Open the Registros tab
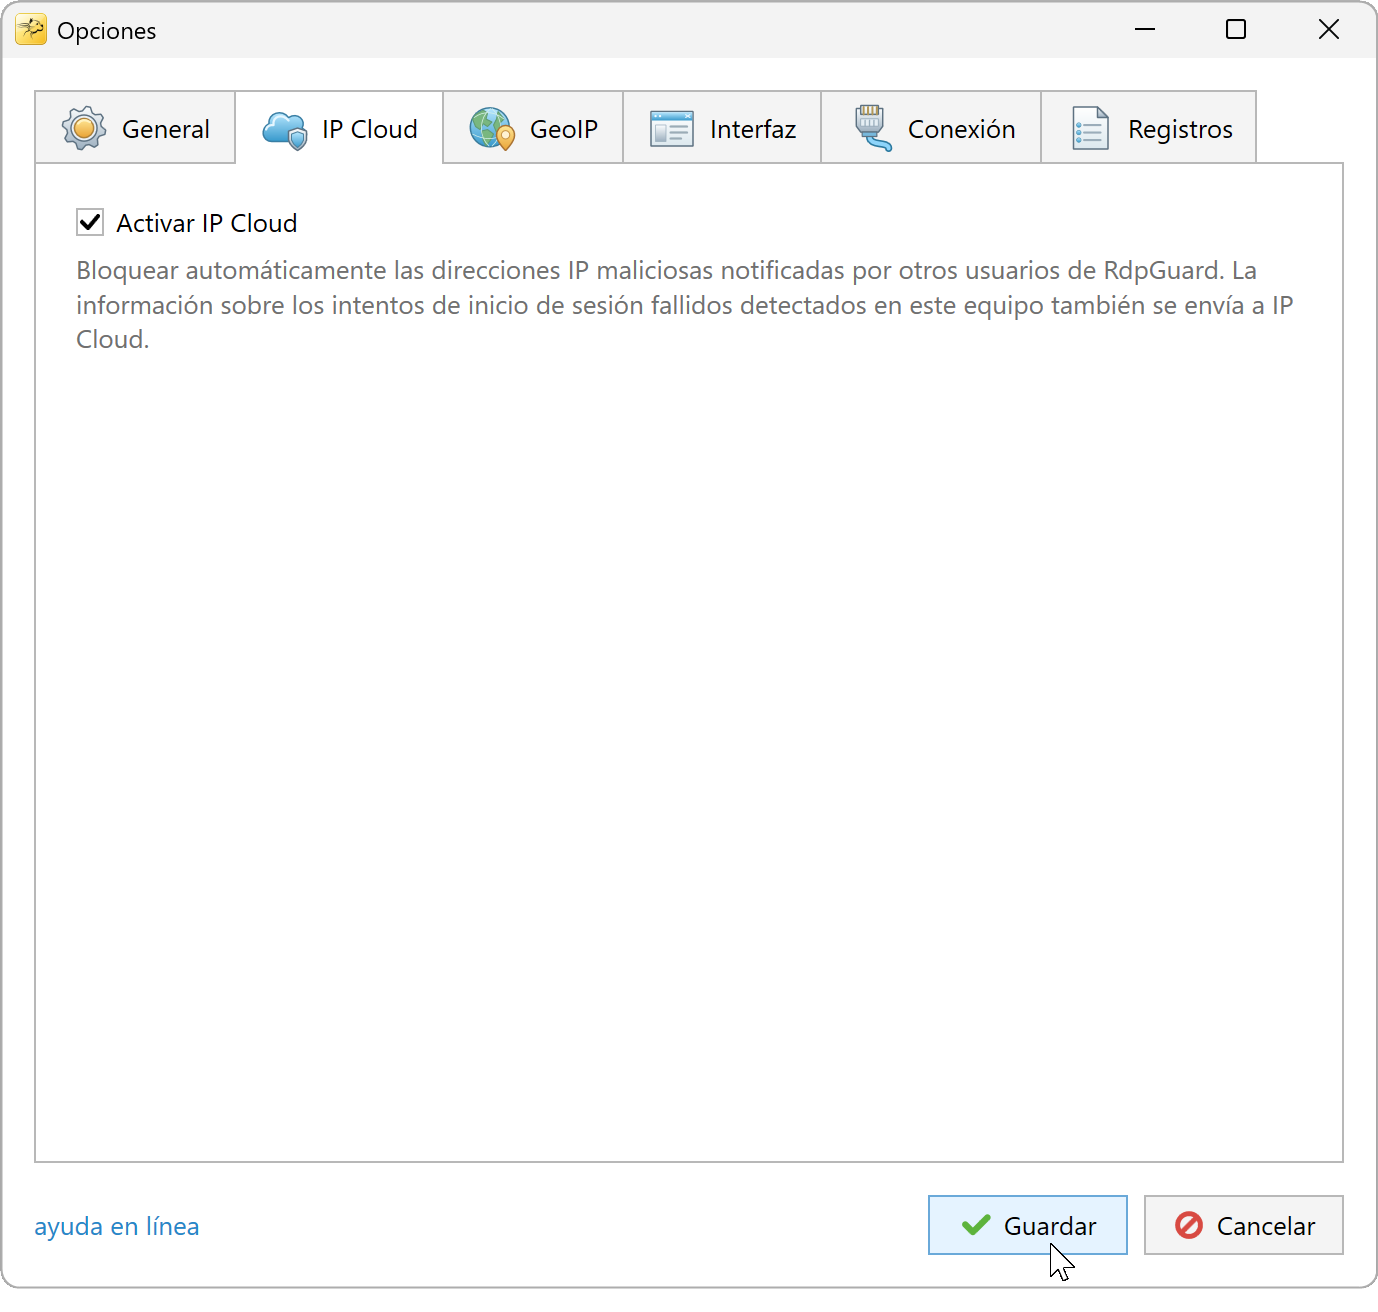 click(1148, 128)
